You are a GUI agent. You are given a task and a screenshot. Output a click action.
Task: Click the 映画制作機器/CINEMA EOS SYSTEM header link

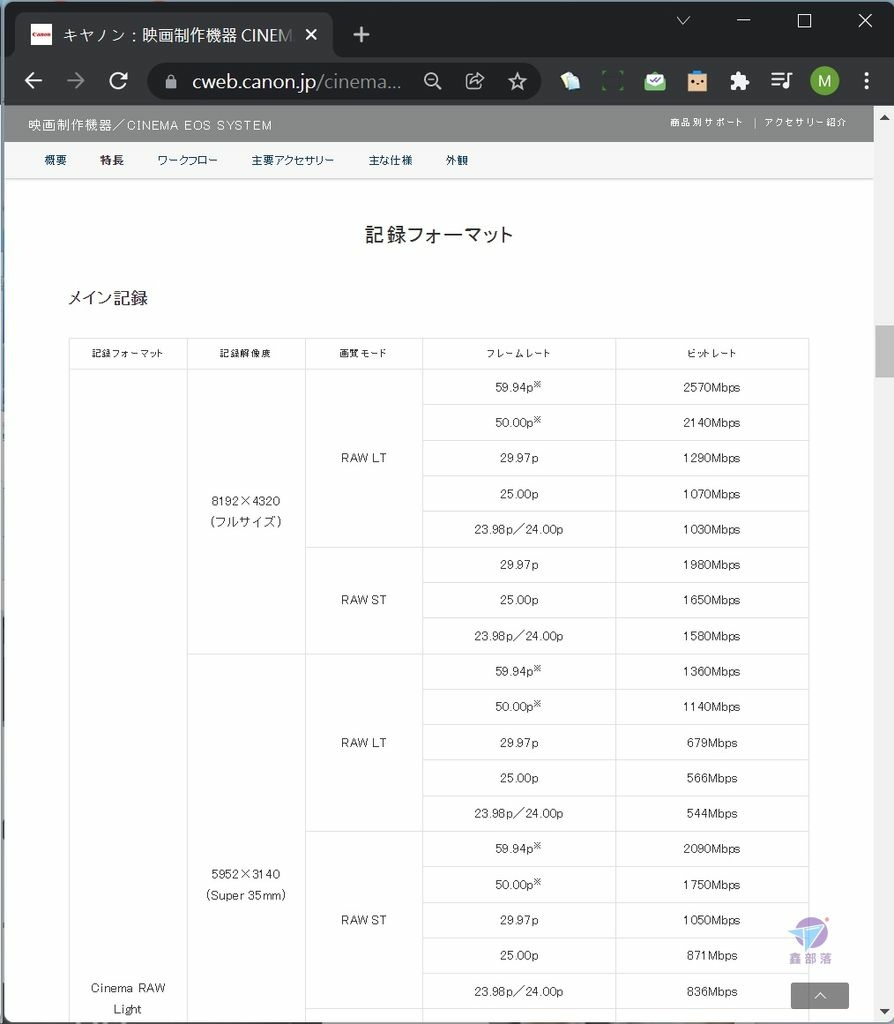(150, 125)
